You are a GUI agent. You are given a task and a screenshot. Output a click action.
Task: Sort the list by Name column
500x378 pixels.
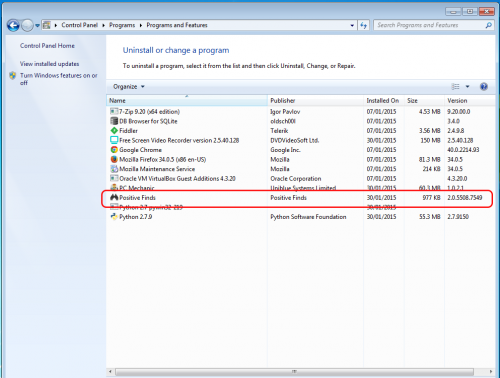coord(187,101)
